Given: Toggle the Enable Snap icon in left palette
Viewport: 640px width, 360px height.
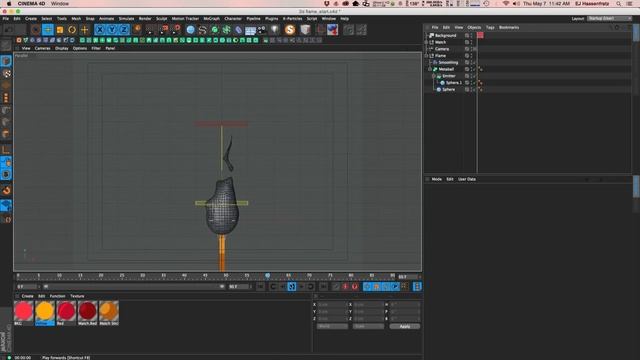Looking at the screenshot, I should 6,191.
